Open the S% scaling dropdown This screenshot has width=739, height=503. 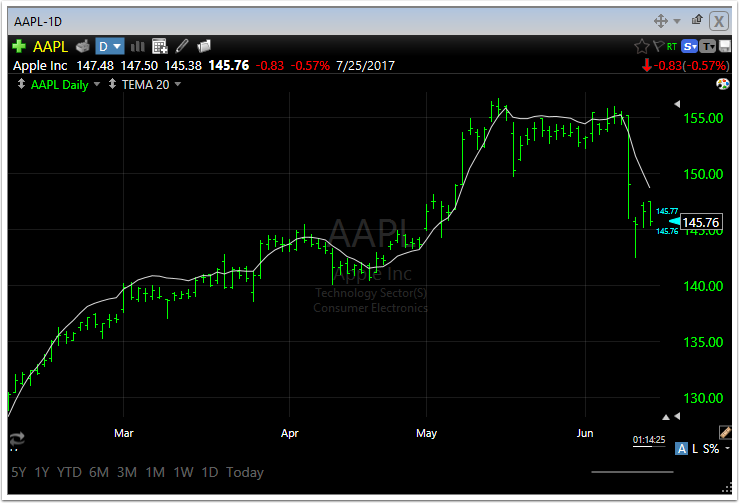(716, 449)
